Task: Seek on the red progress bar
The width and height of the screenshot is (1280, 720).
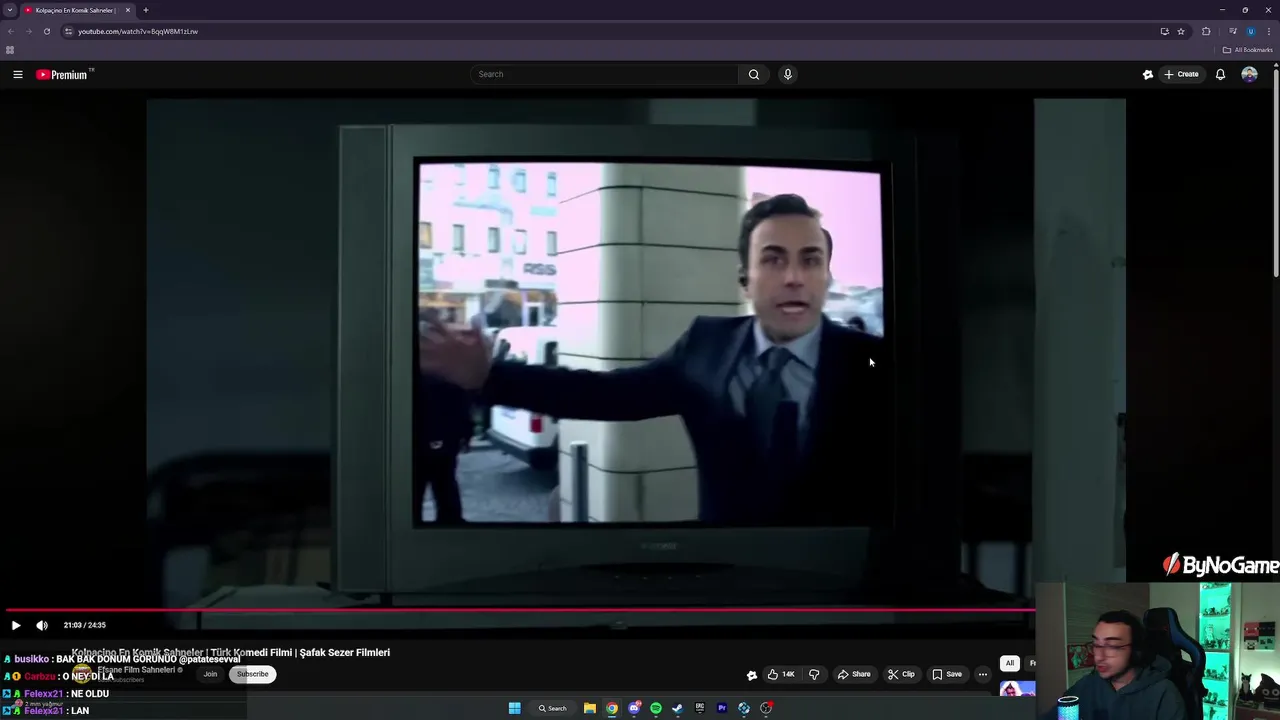Action: 520,609
